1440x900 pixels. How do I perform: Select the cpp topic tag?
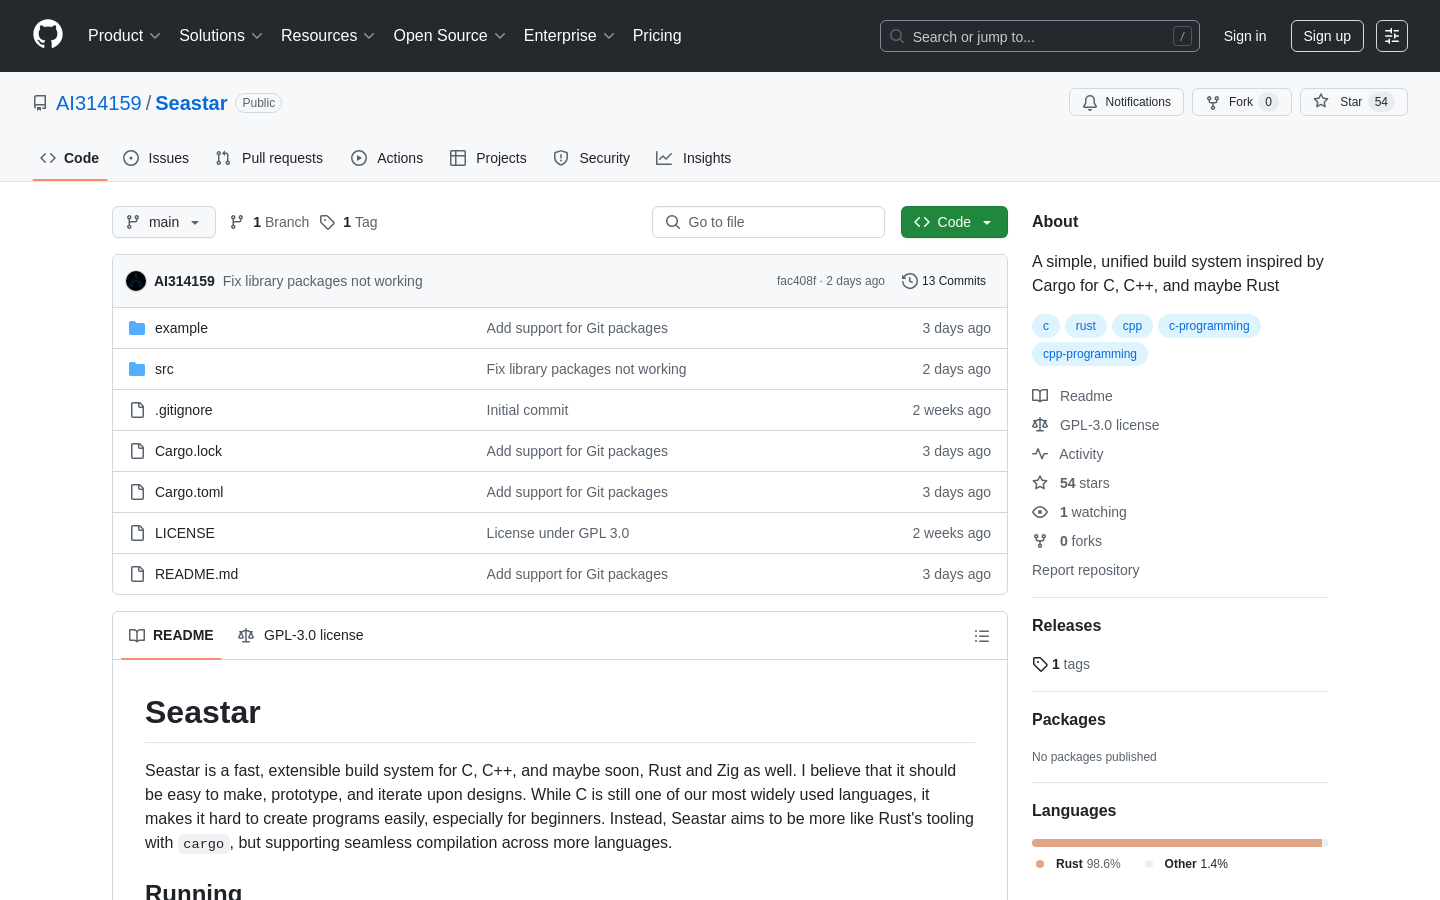pyautogui.click(x=1132, y=326)
